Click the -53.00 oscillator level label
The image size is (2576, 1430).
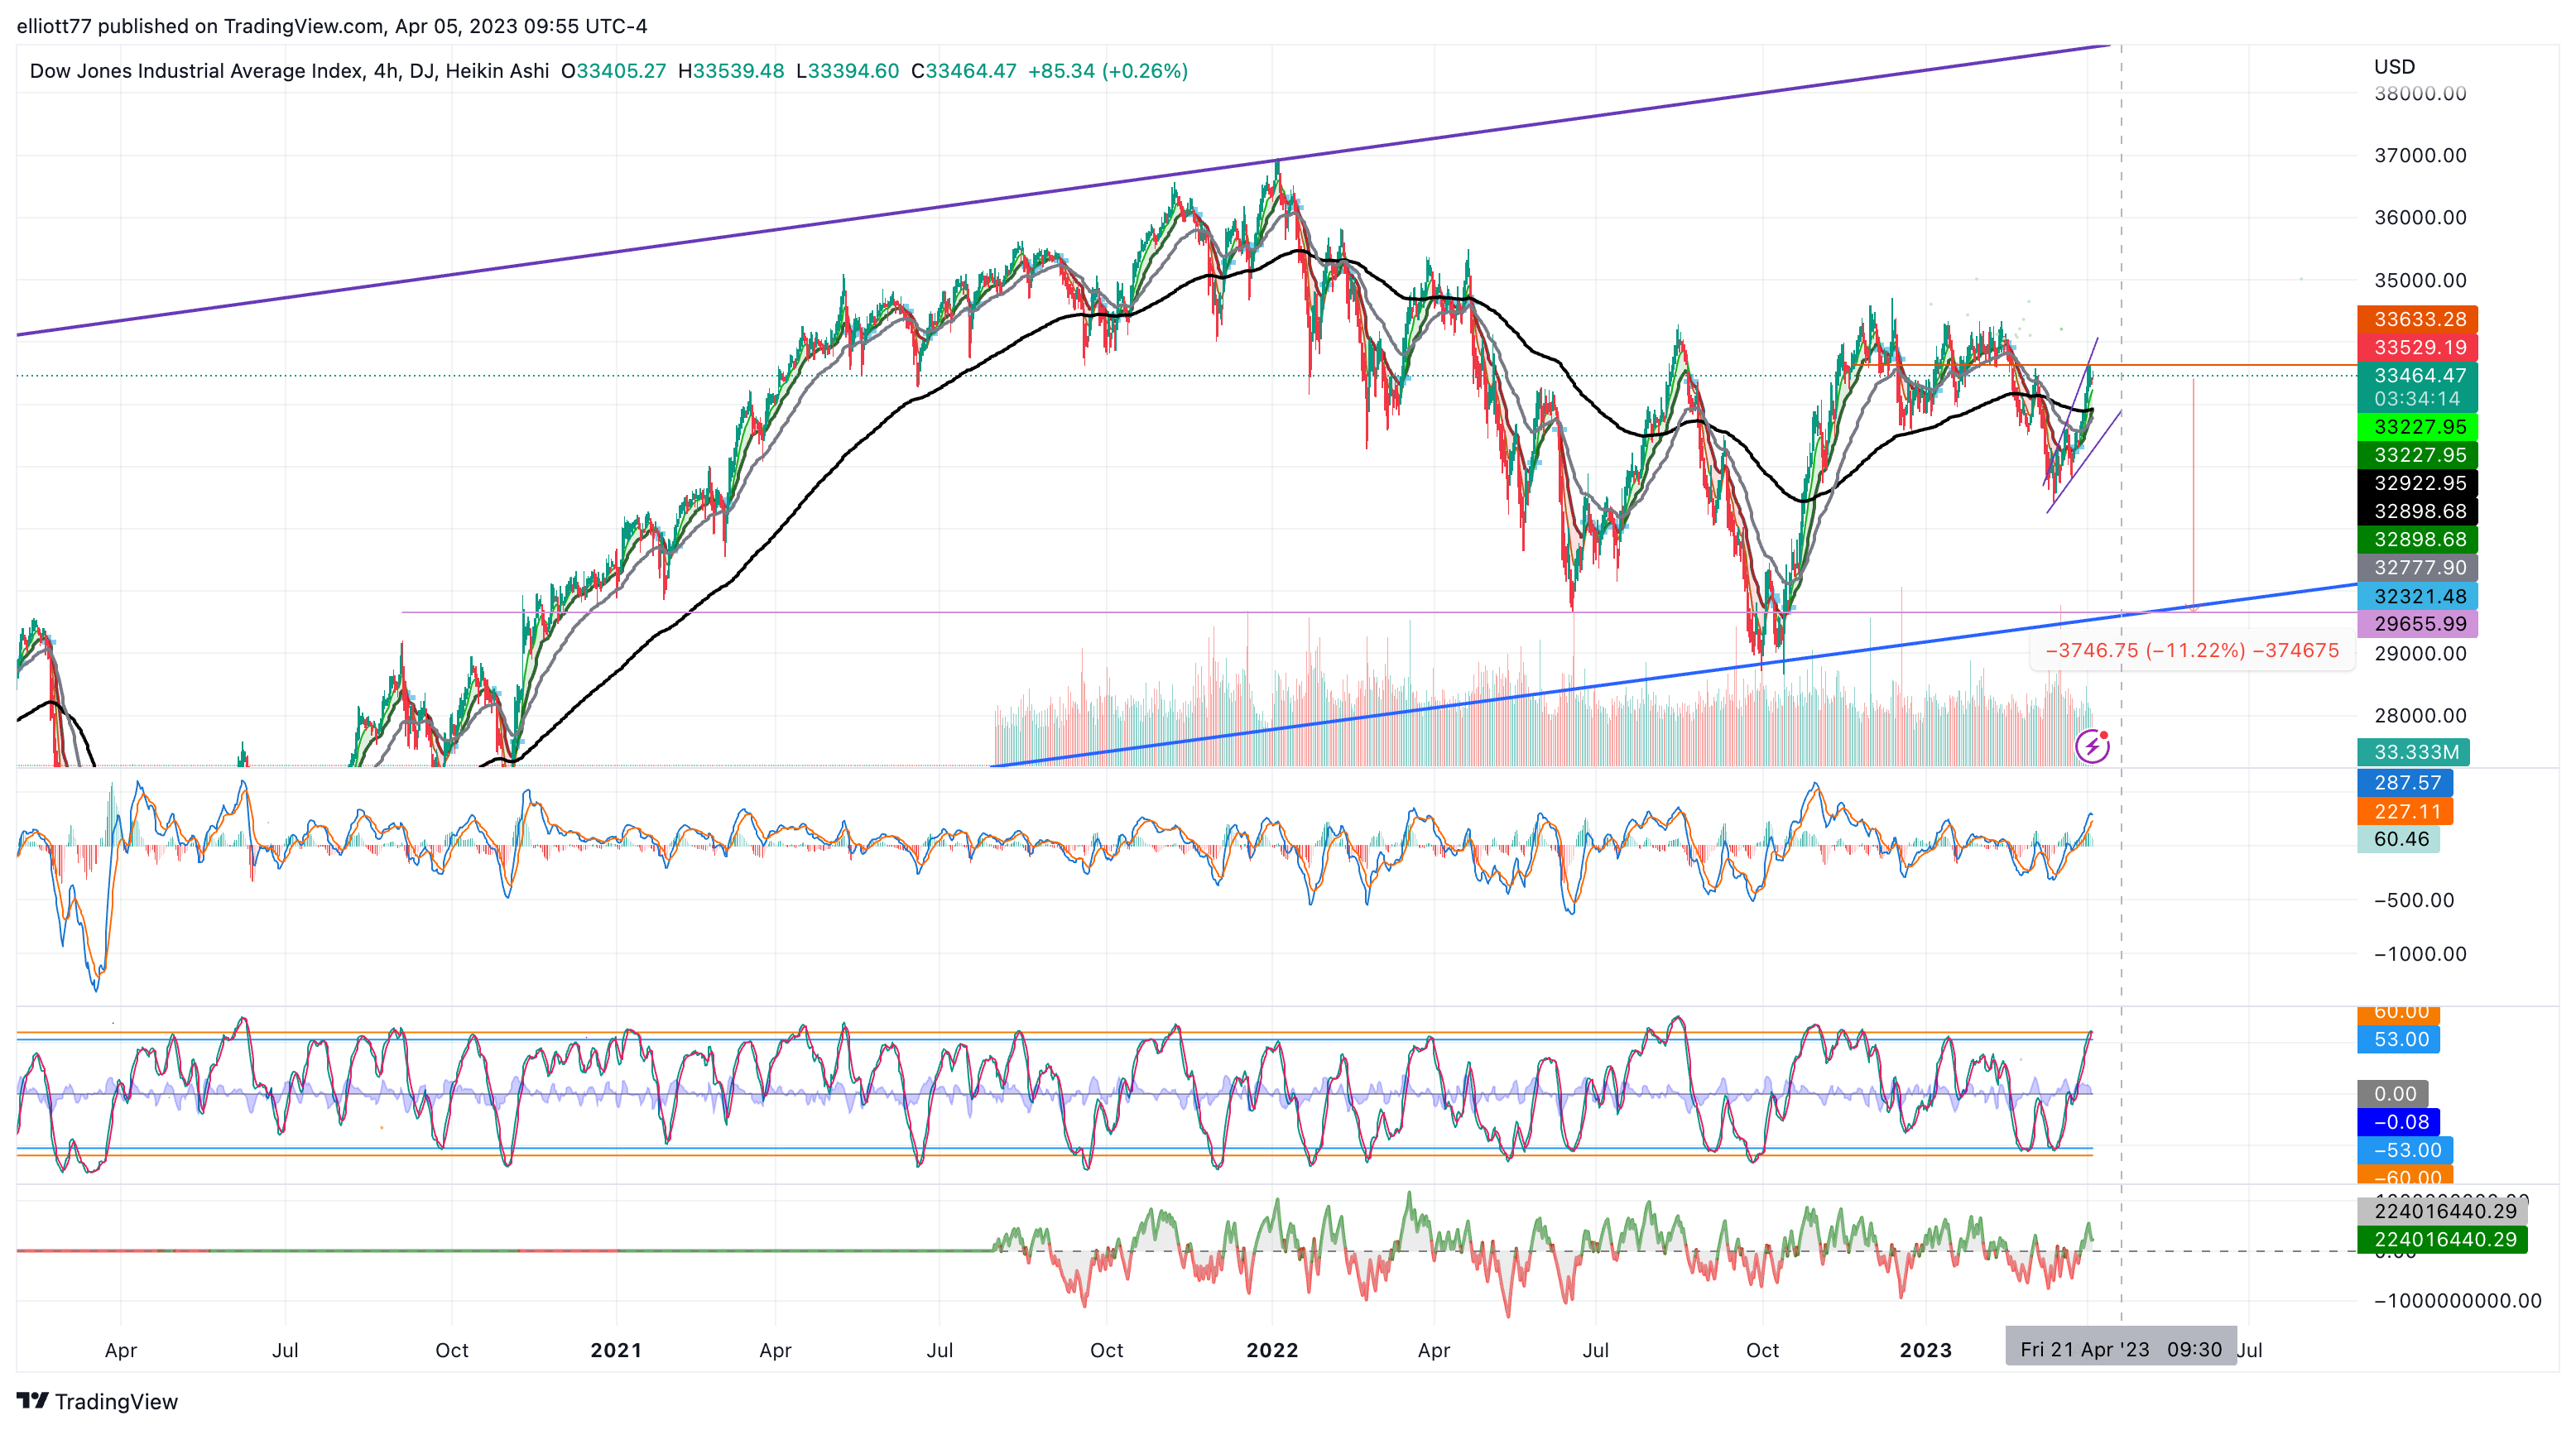[x=2405, y=1150]
